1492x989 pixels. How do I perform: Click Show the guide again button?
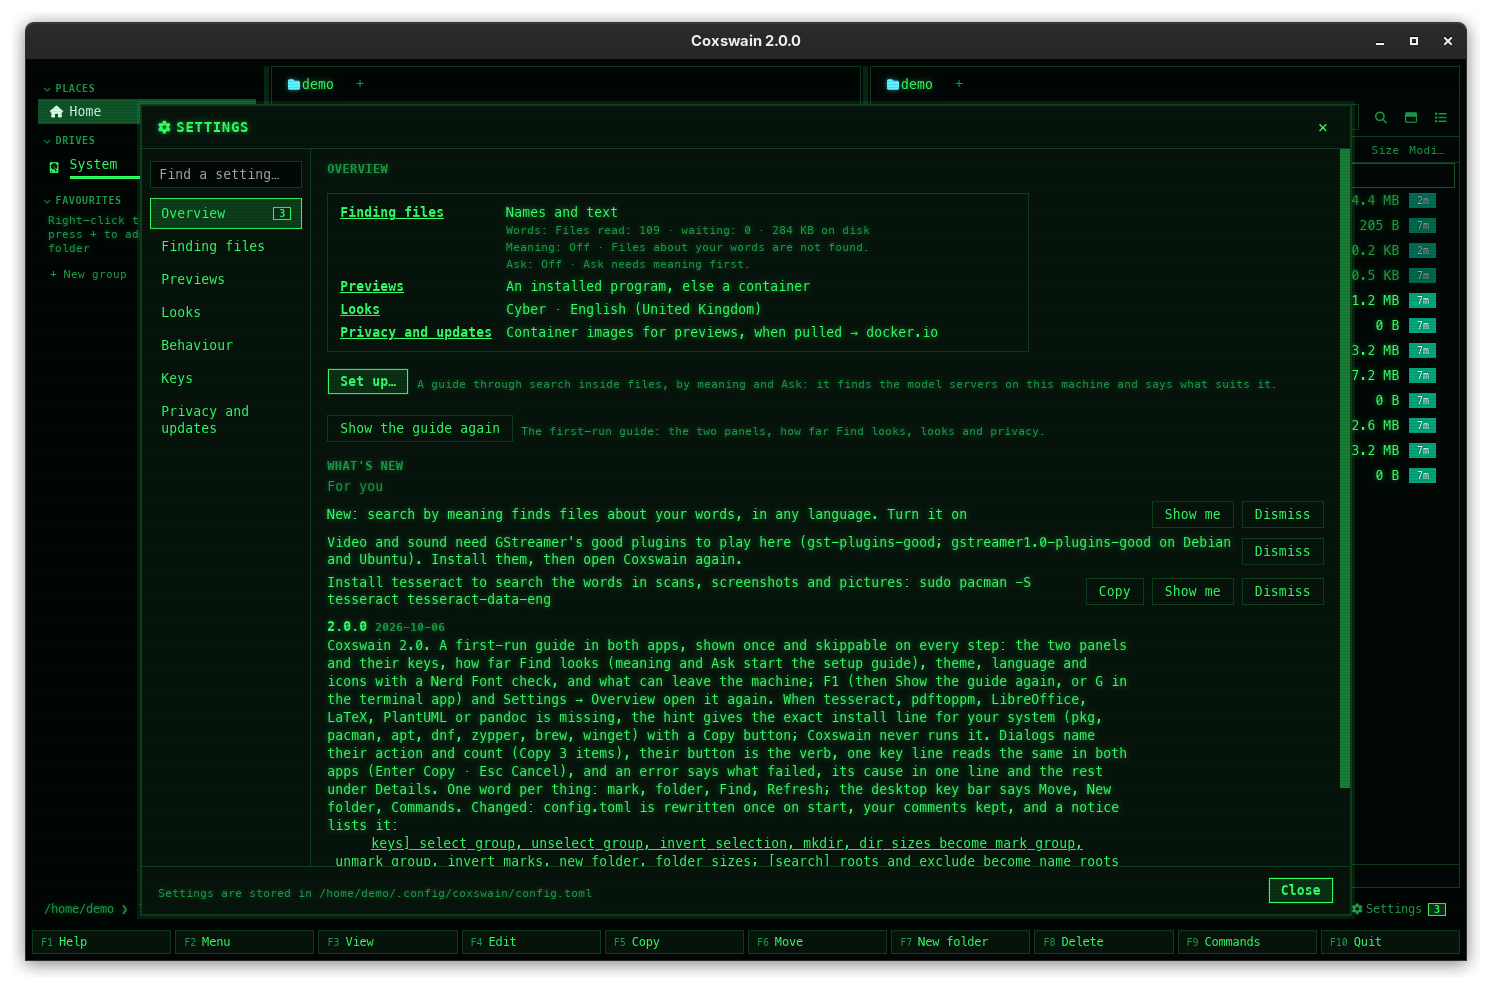420,428
